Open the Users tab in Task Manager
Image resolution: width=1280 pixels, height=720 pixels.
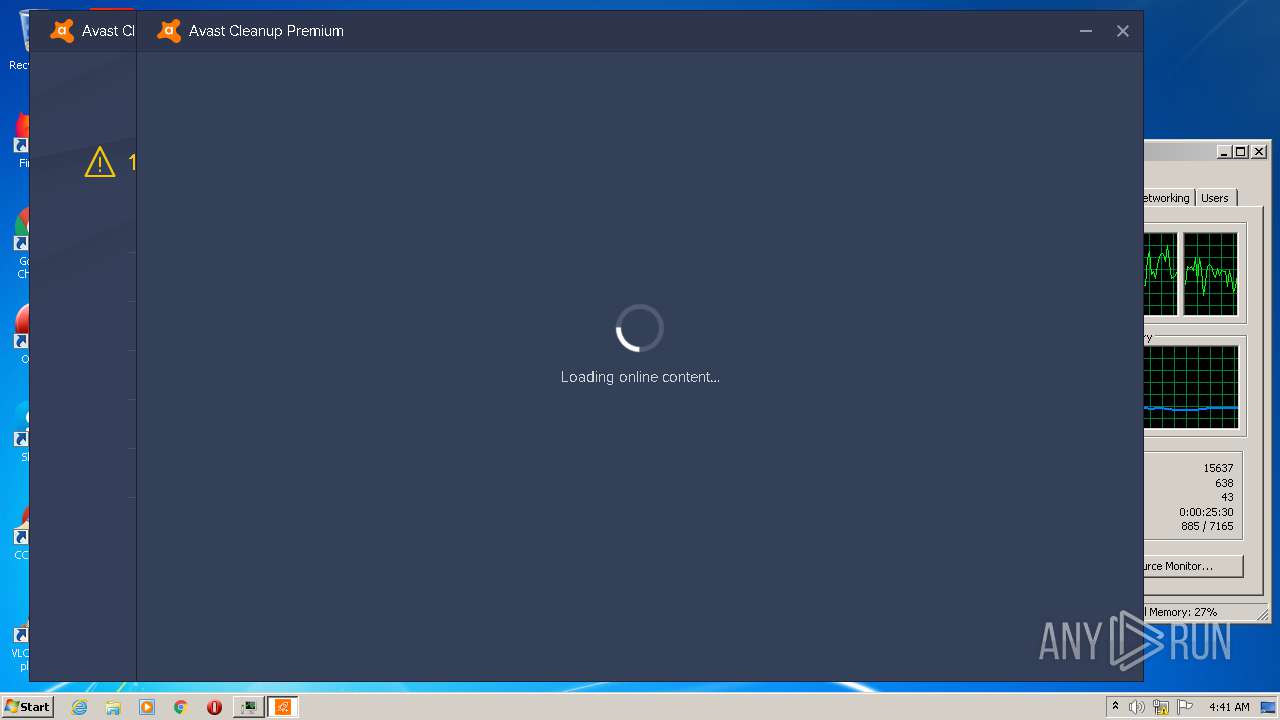pyautogui.click(x=1215, y=198)
